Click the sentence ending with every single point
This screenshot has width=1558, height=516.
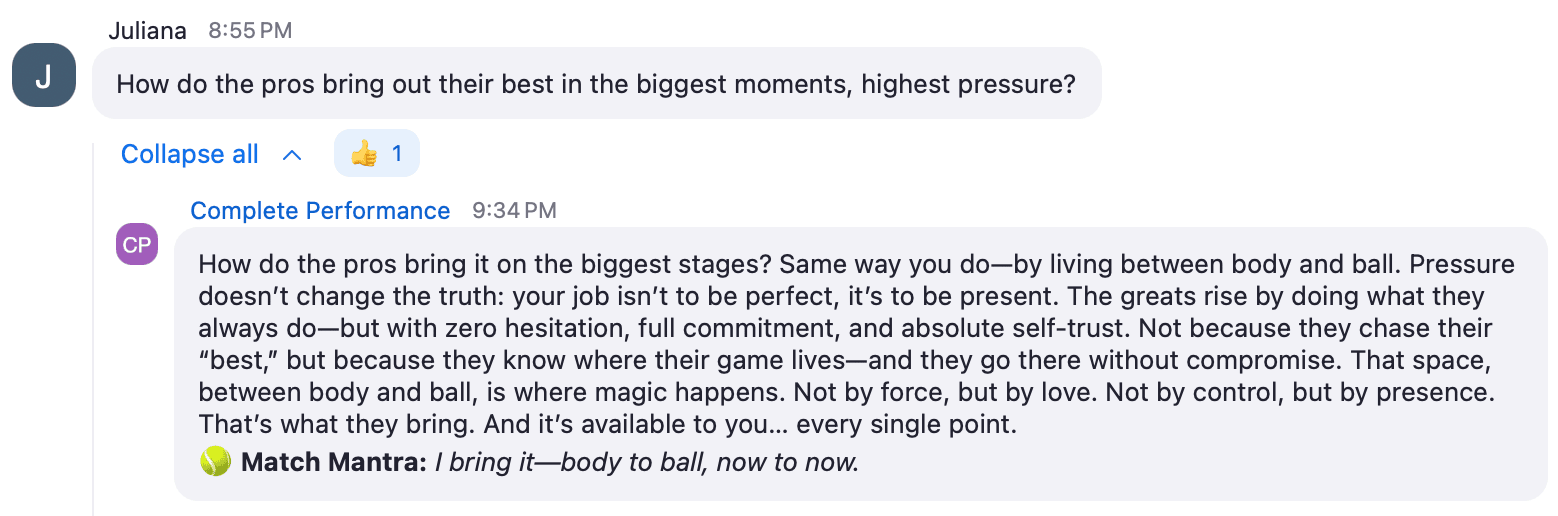750,424
